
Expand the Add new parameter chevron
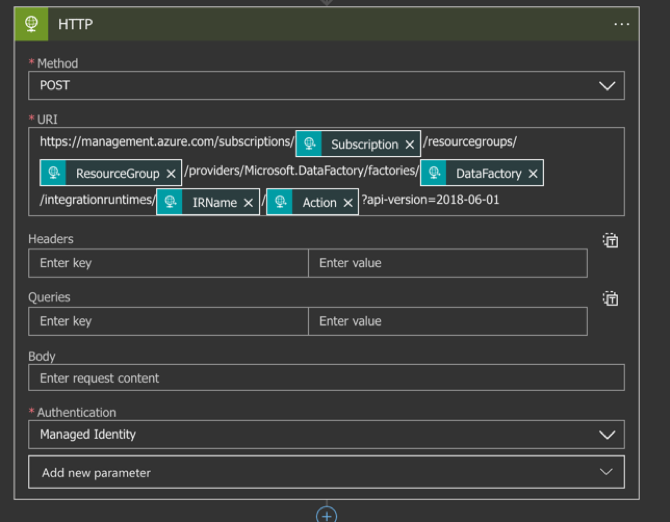coord(606,472)
